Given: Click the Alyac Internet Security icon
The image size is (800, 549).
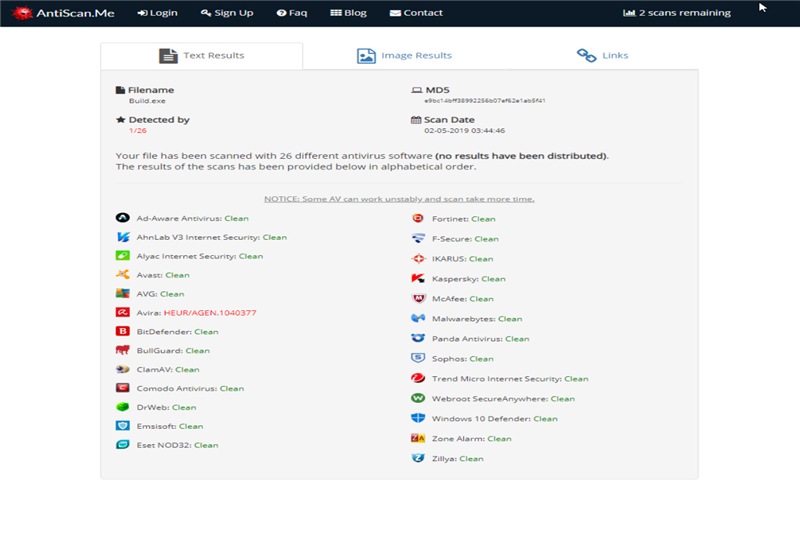Looking at the screenshot, I should click(x=122, y=256).
